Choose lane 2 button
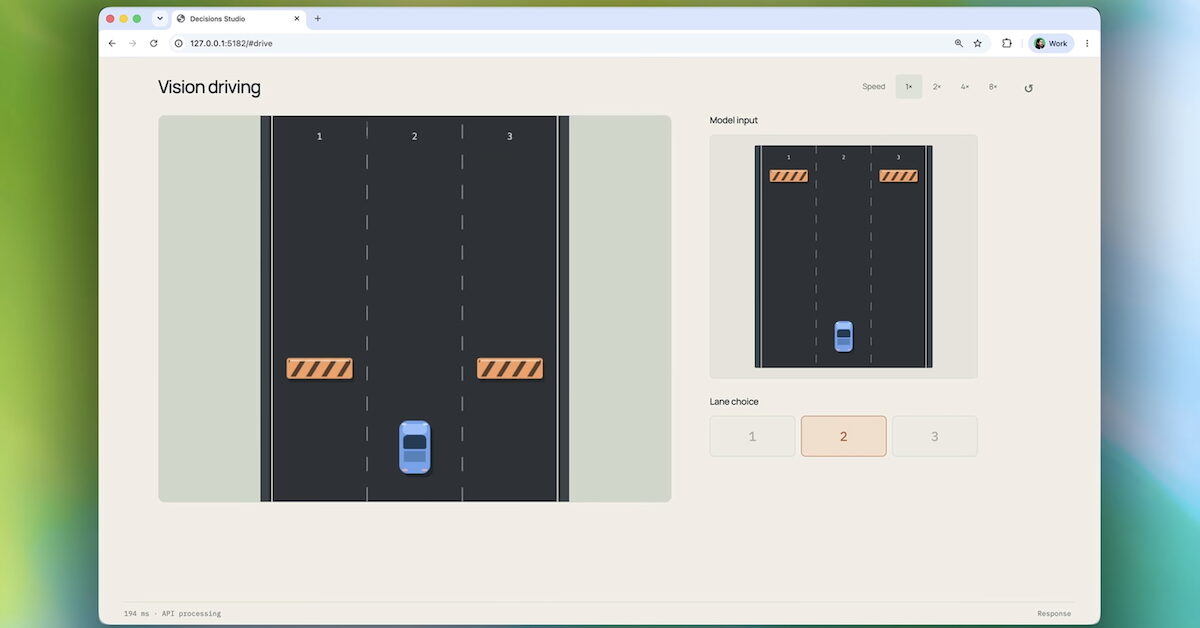 [x=843, y=436]
